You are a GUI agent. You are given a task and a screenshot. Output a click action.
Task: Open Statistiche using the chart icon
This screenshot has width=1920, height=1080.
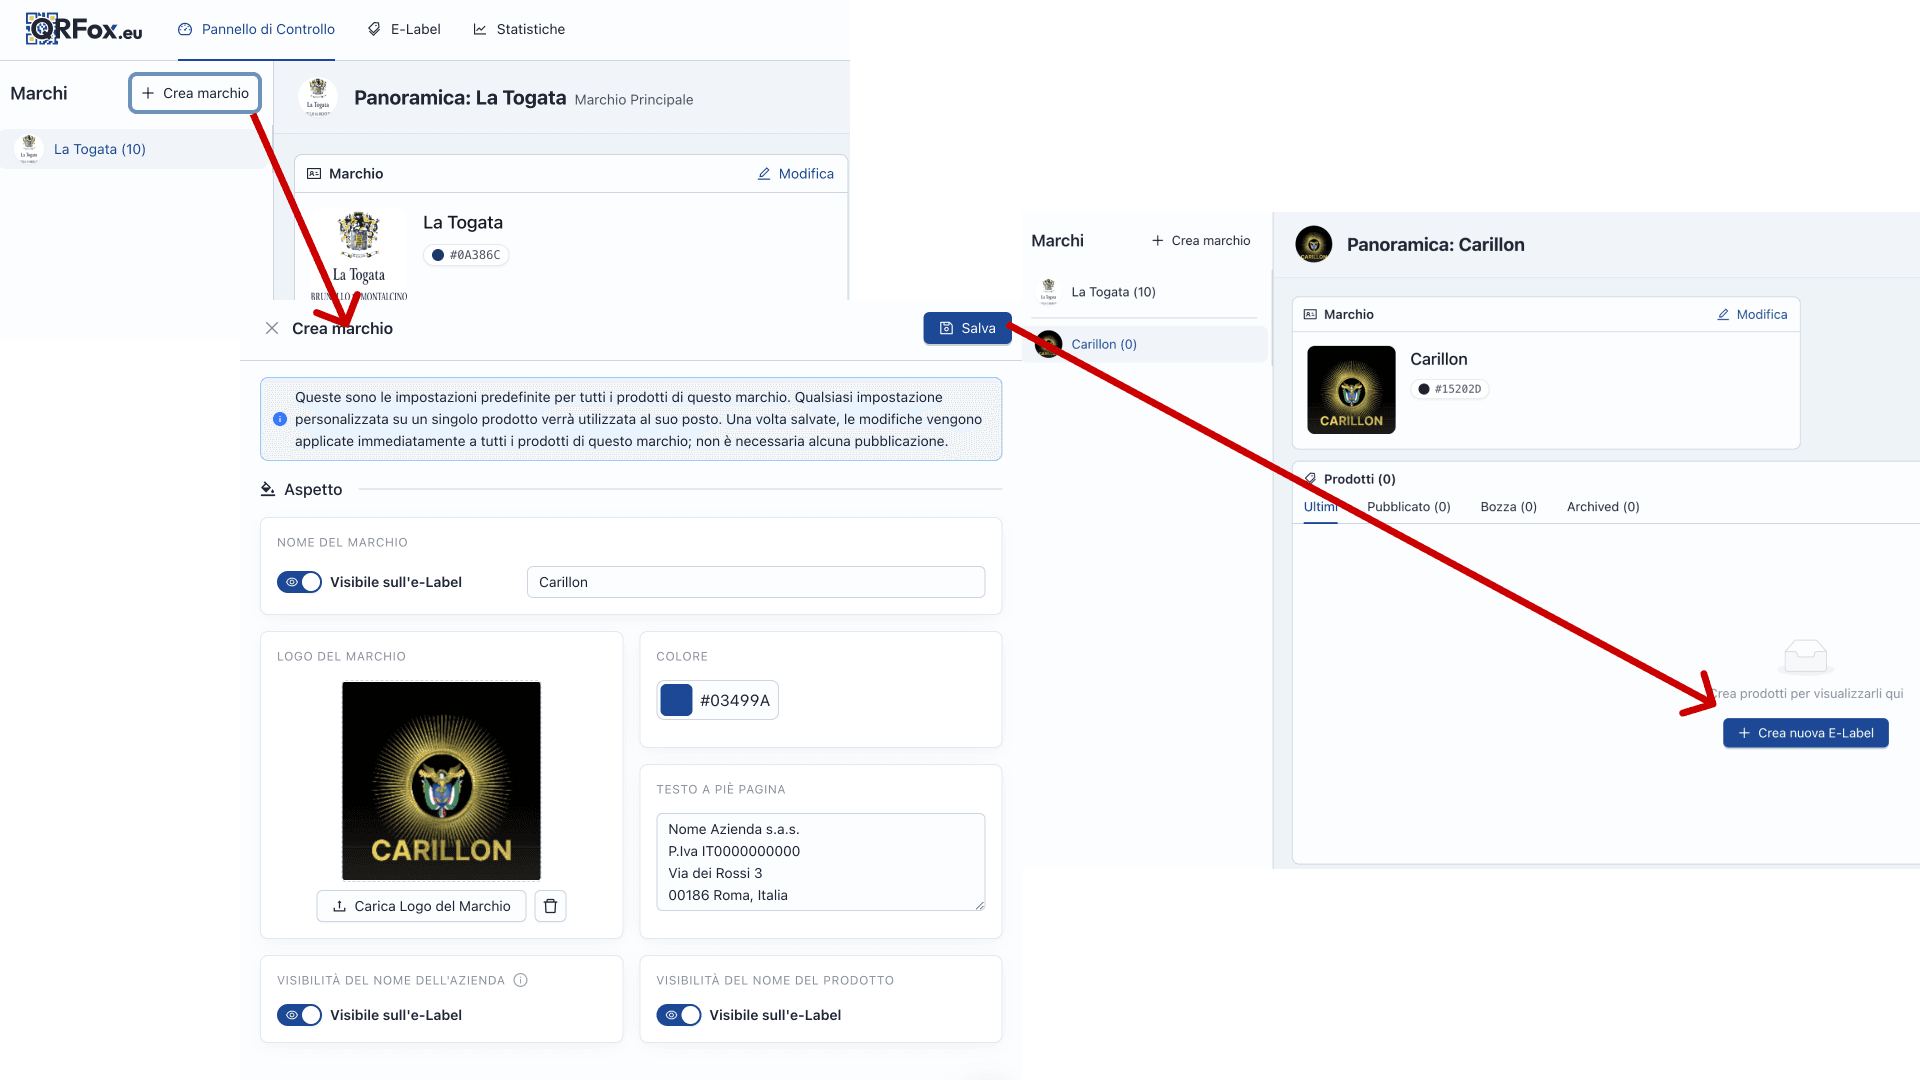pyautogui.click(x=481, y=29)
